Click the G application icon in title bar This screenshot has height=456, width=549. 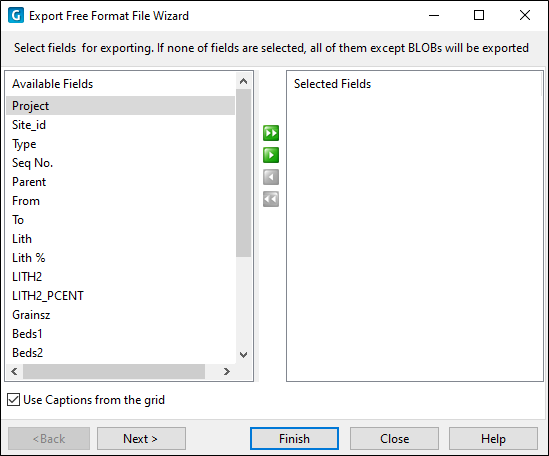click(16, 16)
